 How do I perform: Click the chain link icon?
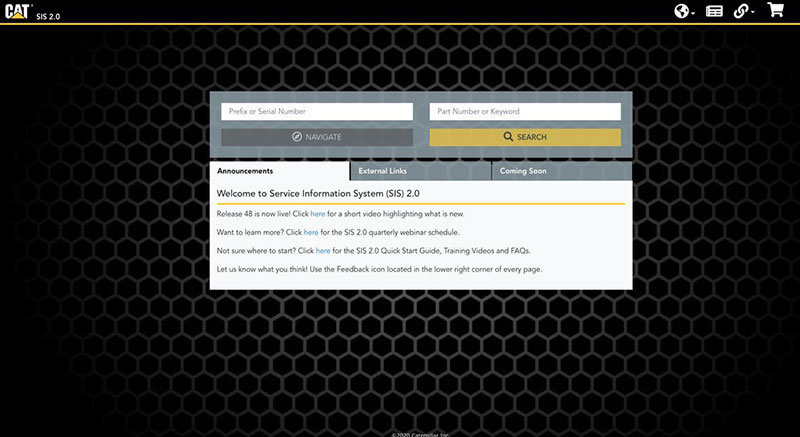pyautogui.click(x=742, y=12)
